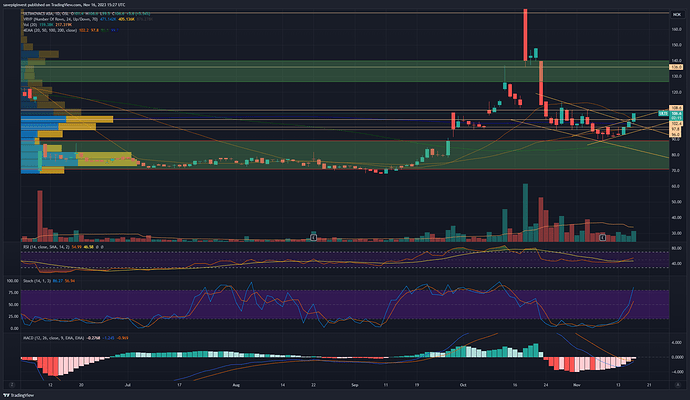
Task: Click the 108.6 price label on scale
Action: click(x=676, y=108)
